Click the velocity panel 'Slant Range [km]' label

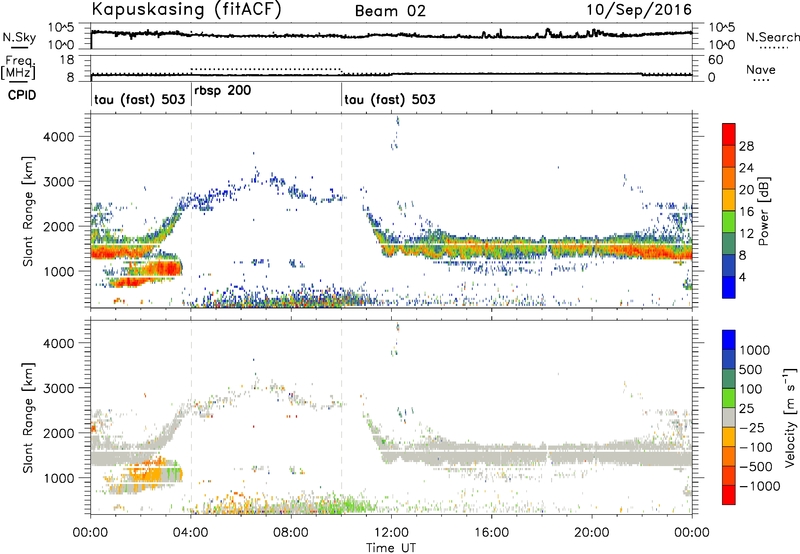(28, 418)
